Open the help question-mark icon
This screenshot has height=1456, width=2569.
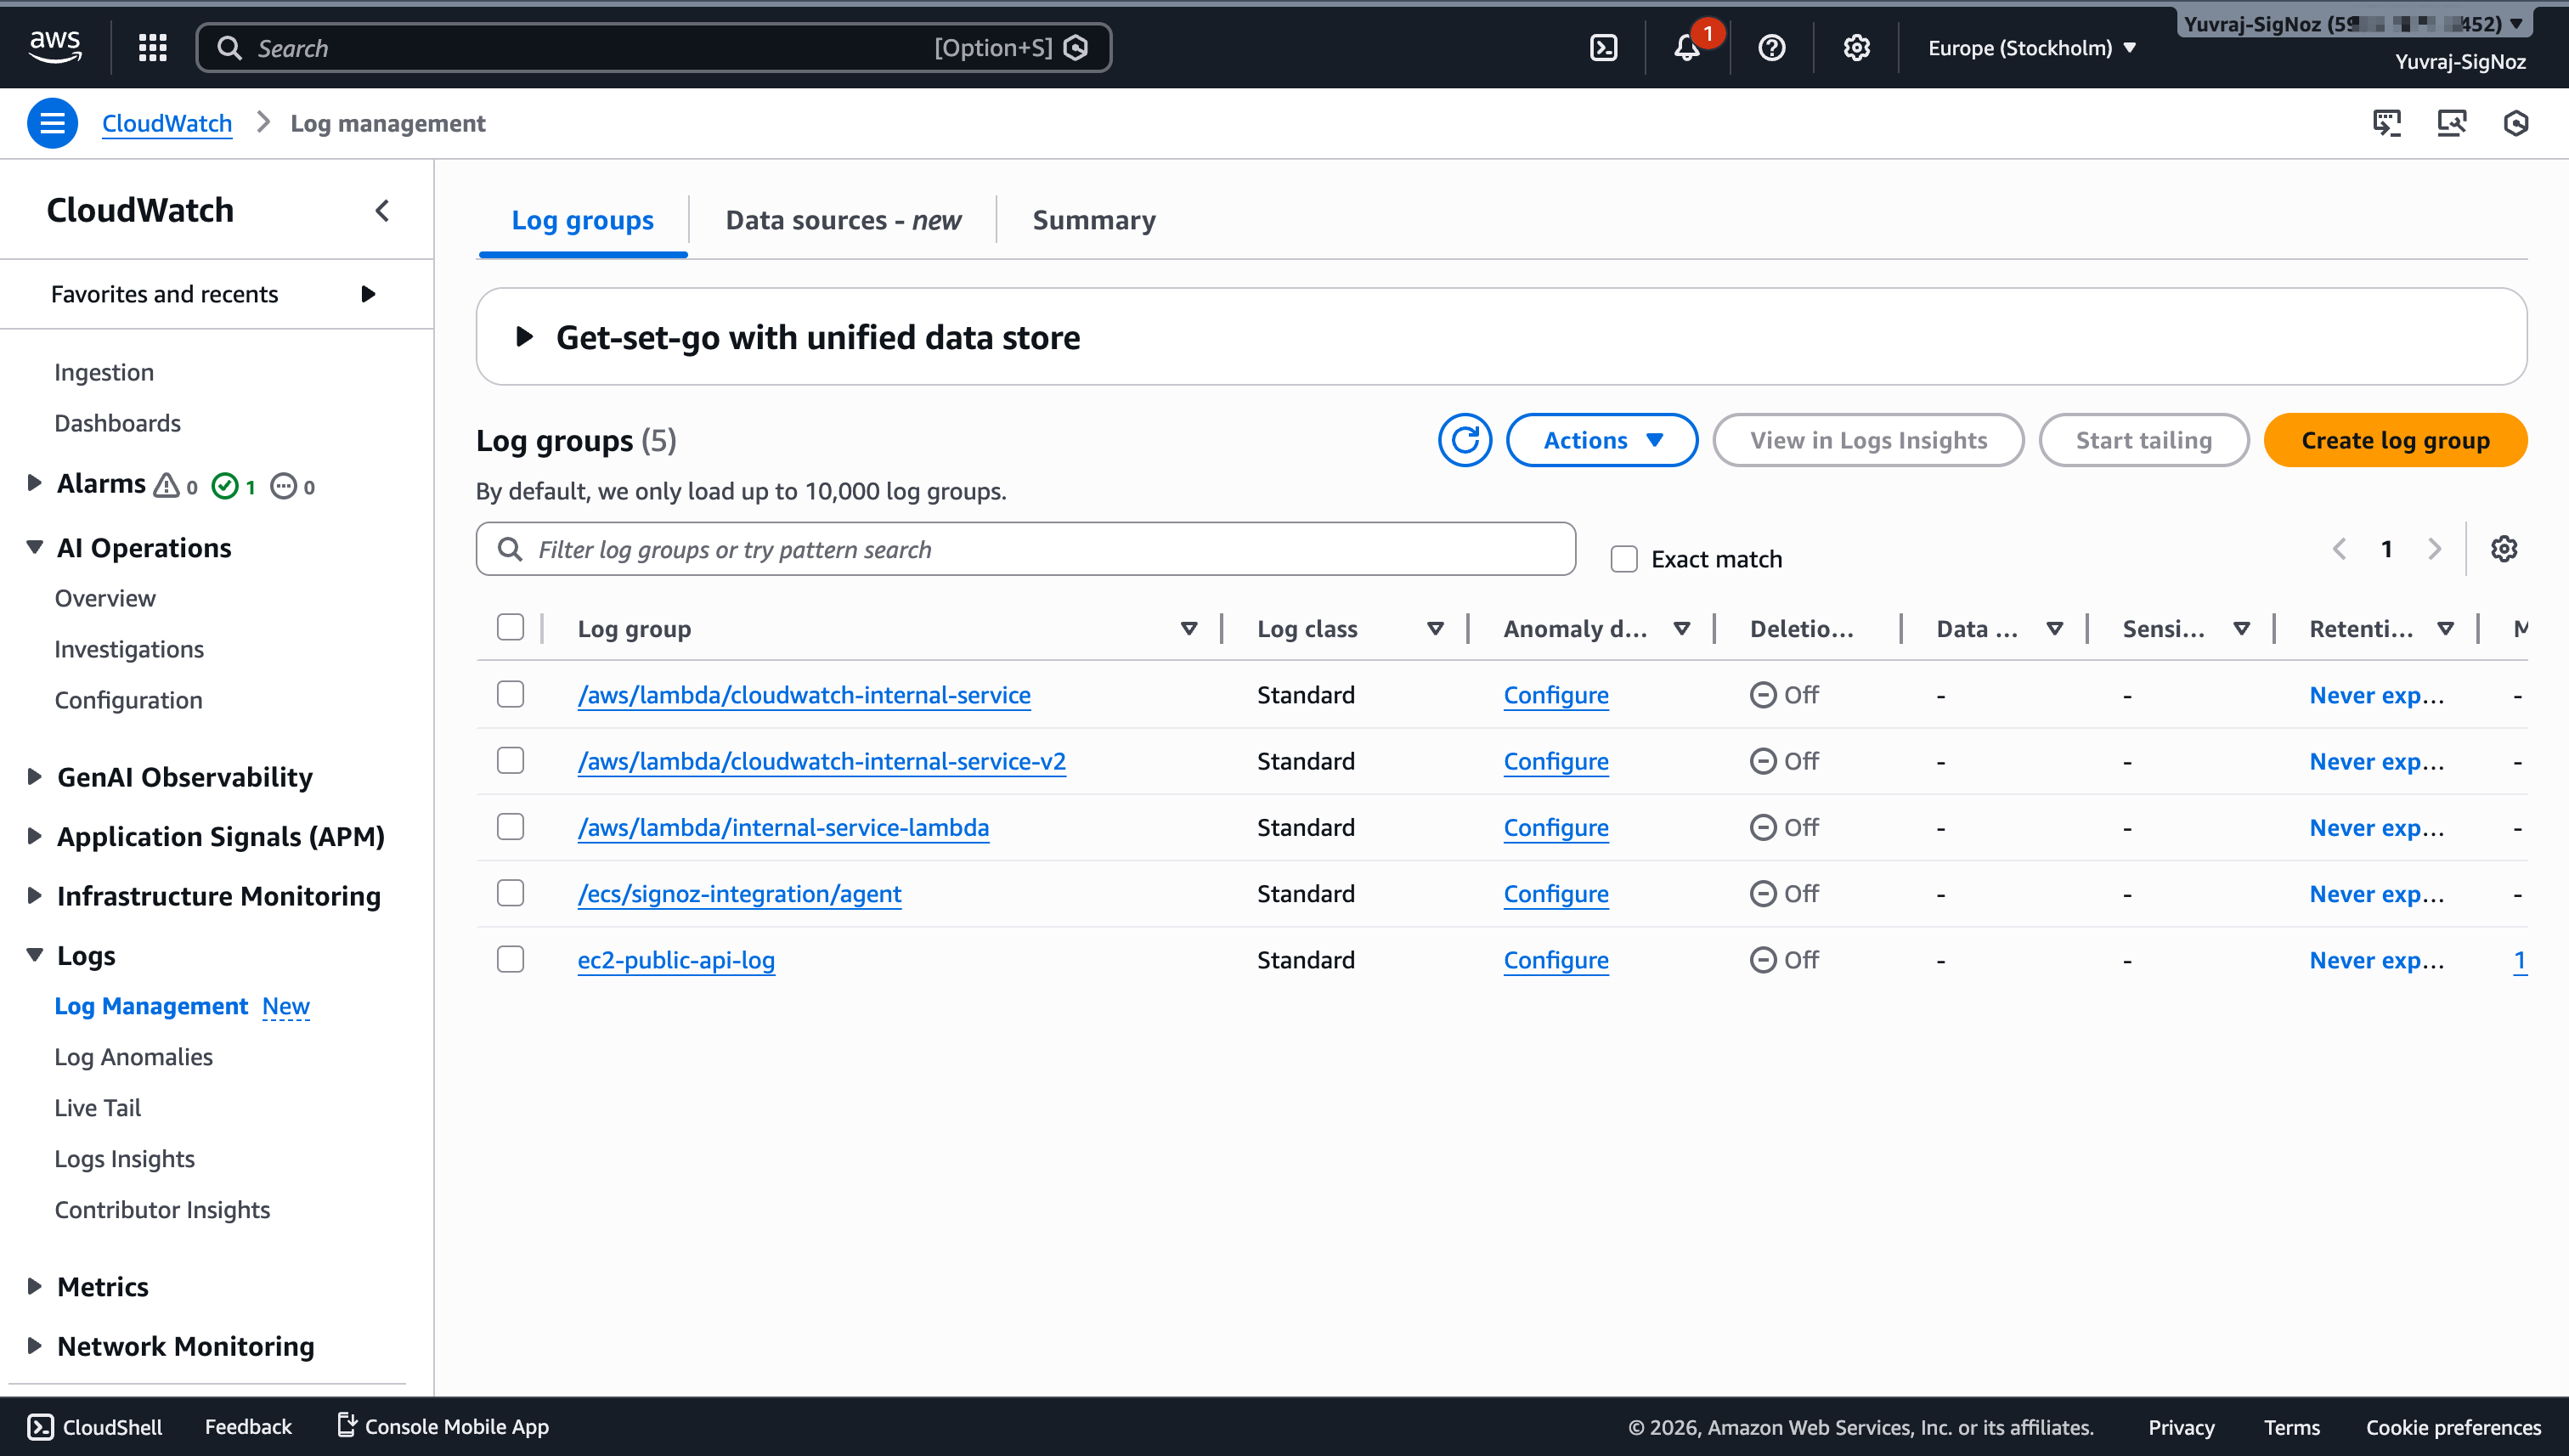[x=1771, y=47]
